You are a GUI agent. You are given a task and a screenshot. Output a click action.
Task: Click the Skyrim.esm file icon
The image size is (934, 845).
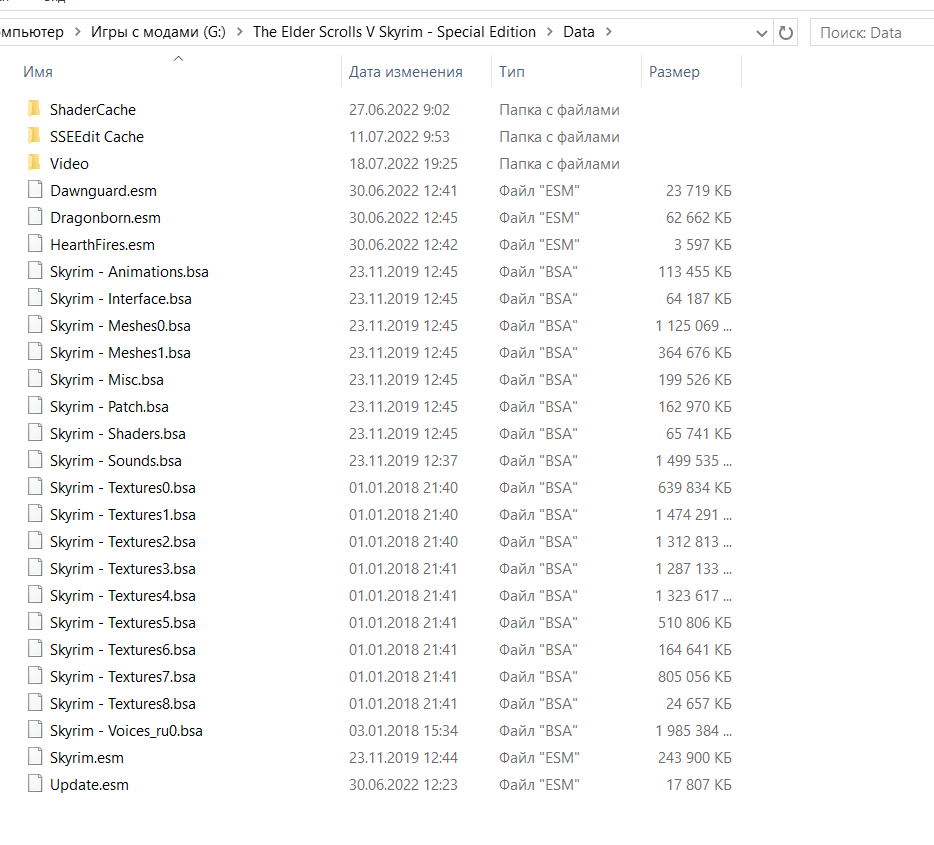[35, 757]
